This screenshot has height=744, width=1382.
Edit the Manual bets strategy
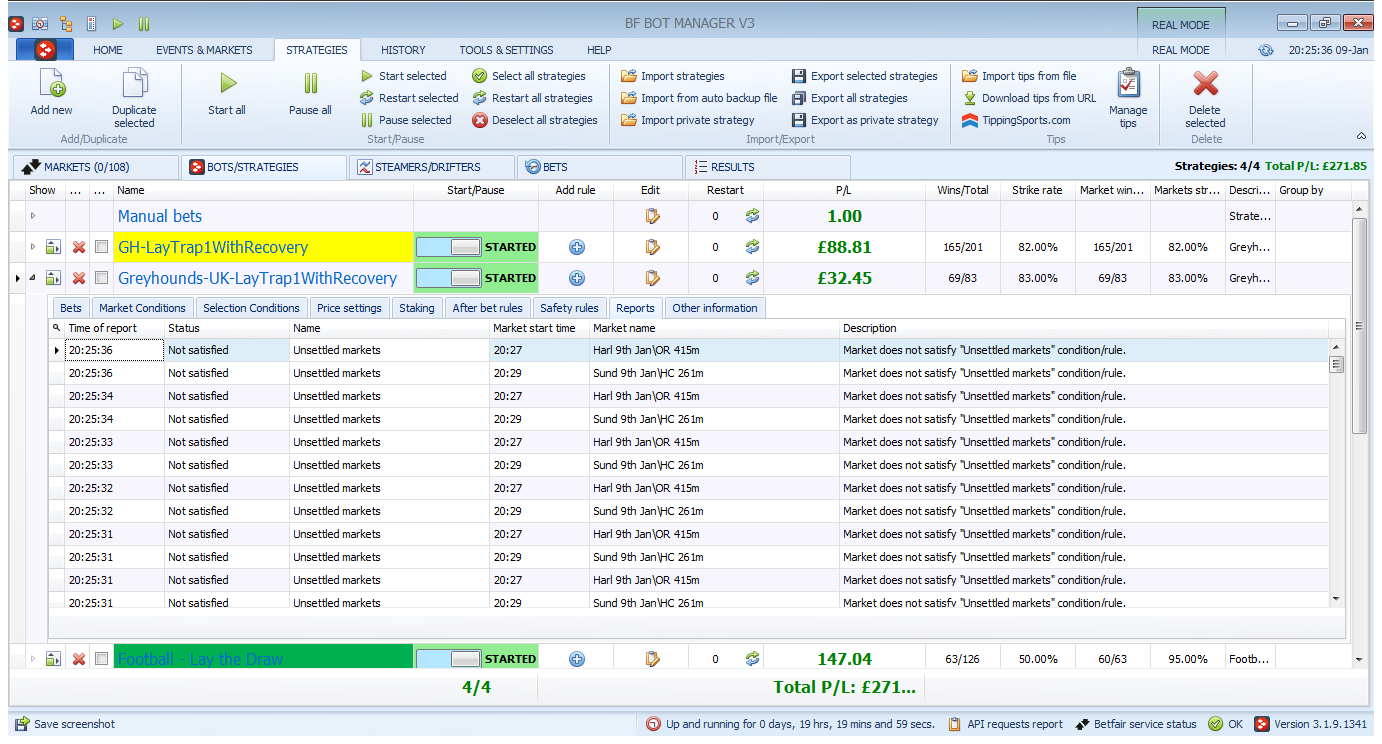(652, 216)
